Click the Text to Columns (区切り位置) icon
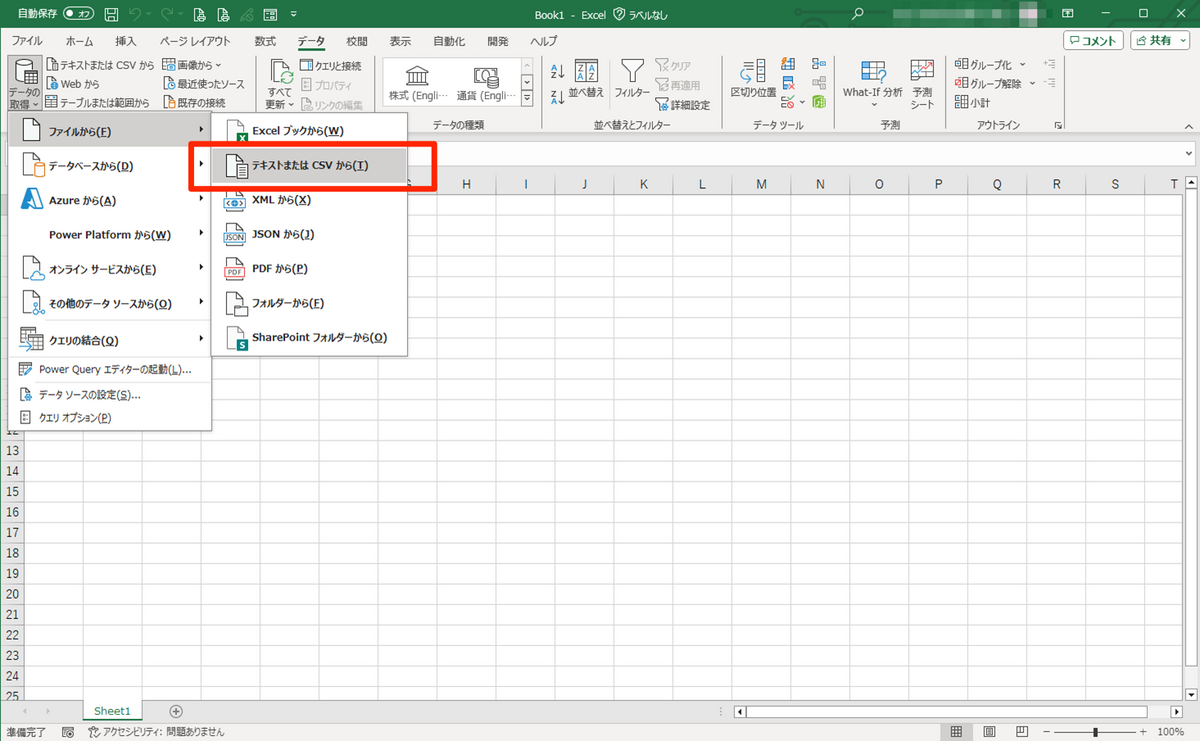 tap(752, 73)
